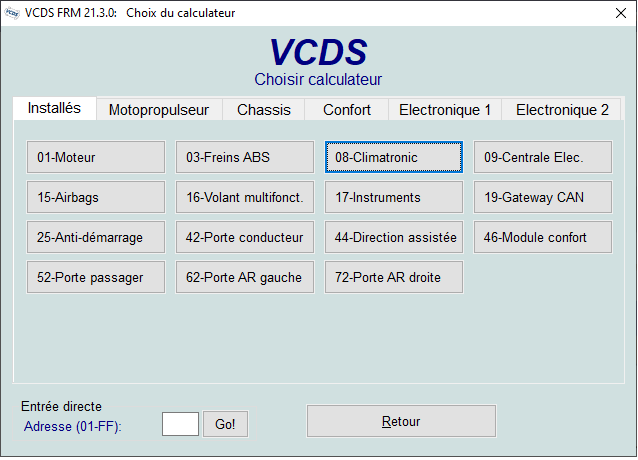Choose 09-Centrale Elec. controller
The height and width of the screenshot is (460, 638).
pos(543,157)
